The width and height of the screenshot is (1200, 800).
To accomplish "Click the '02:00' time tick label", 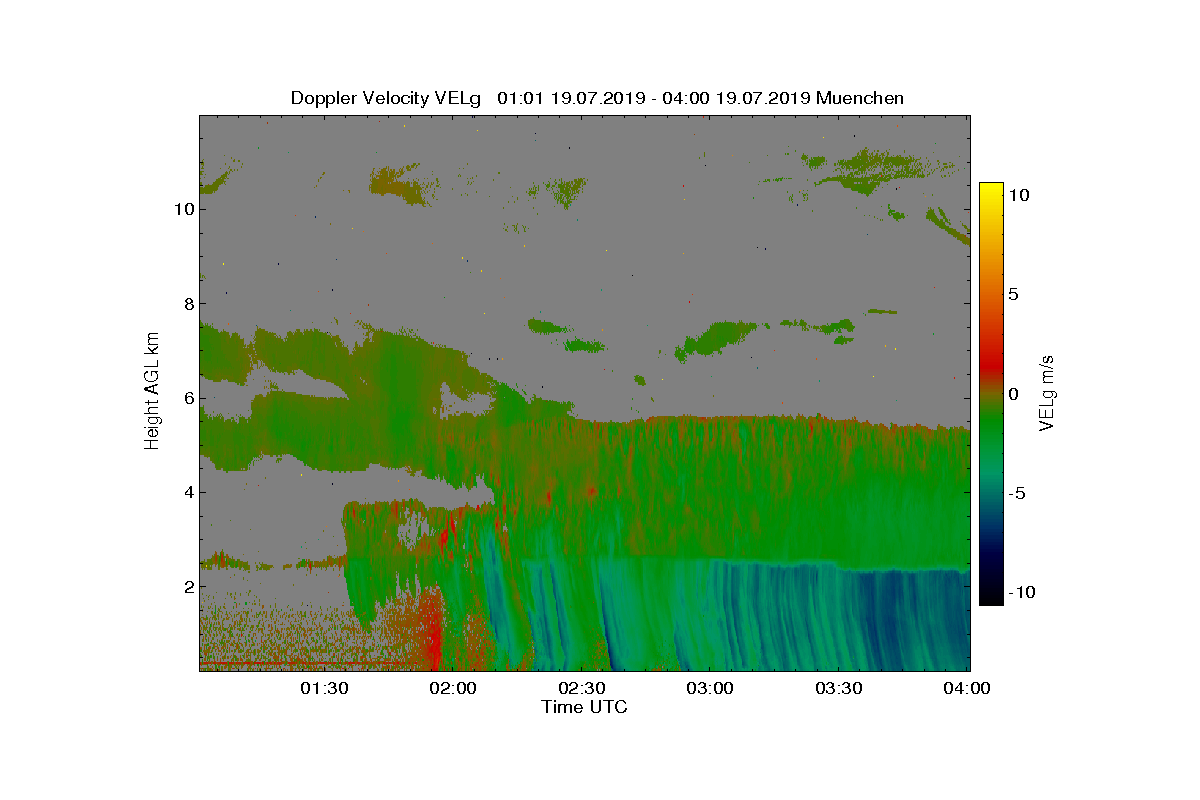I will [x=454, y=689].
